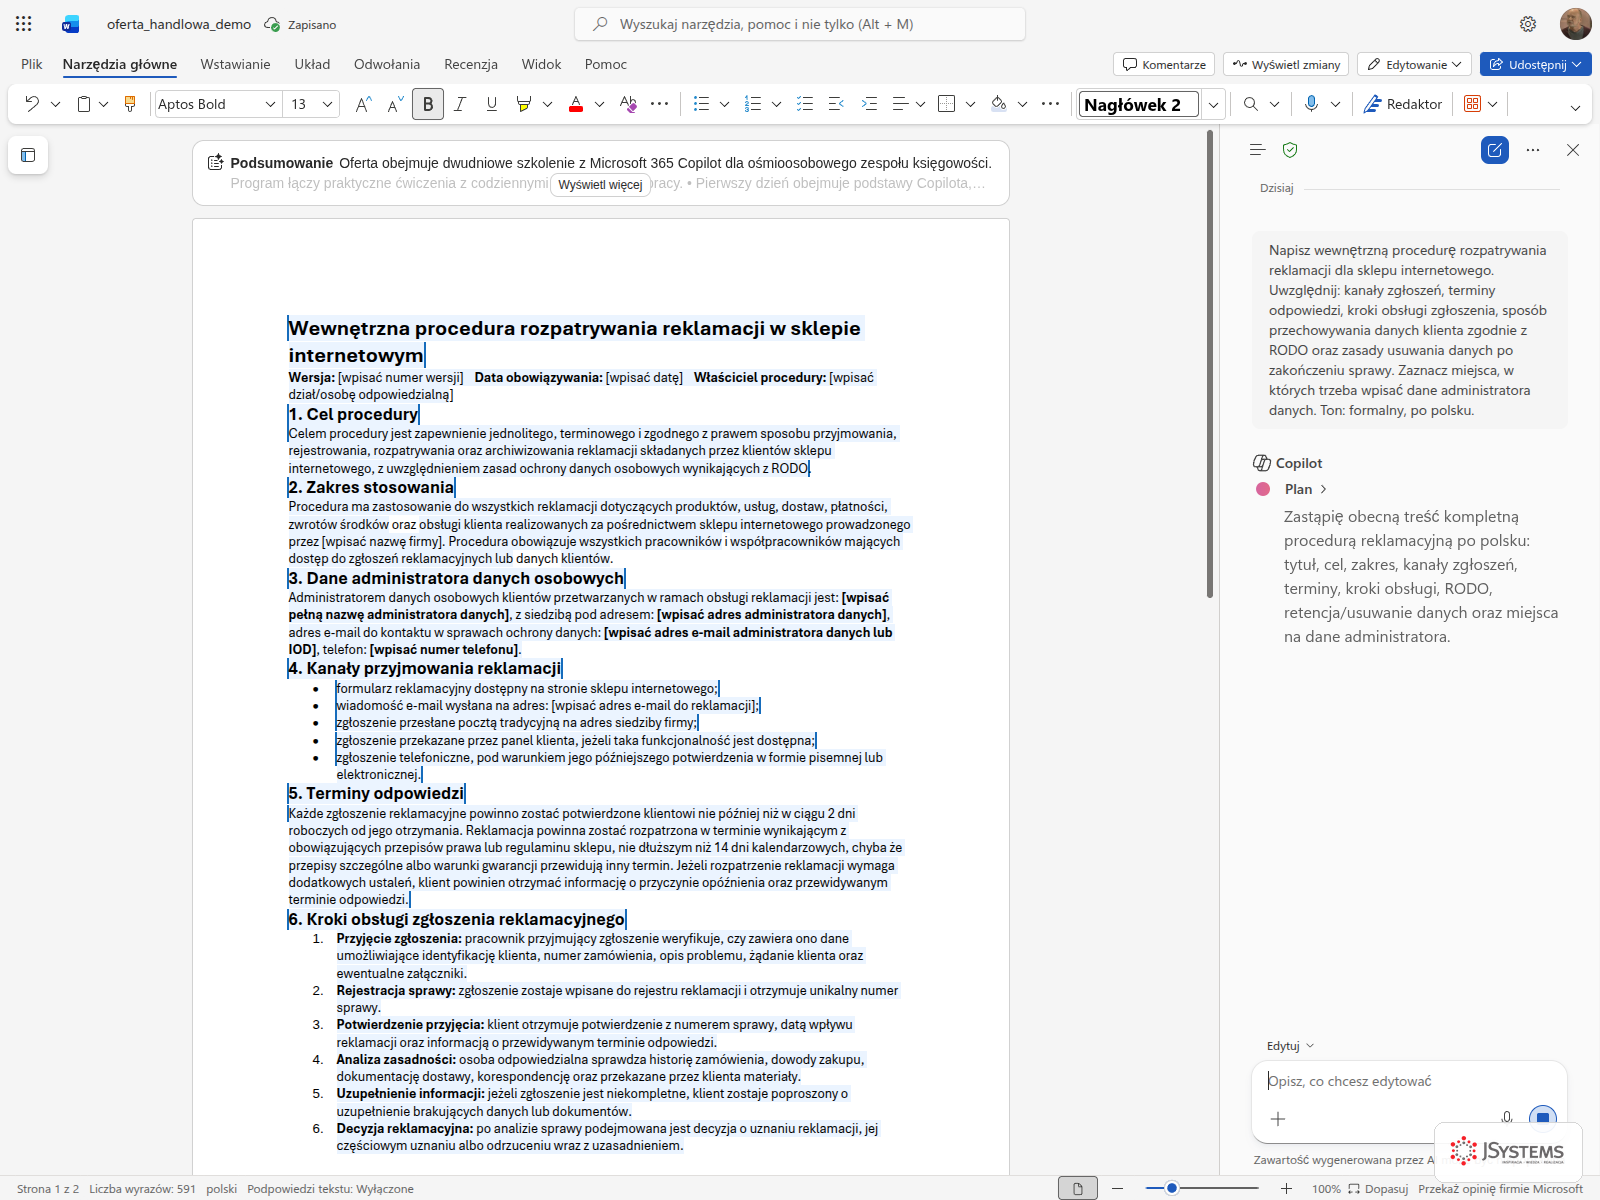The image size is (1600, 1200).
Task: Clear formatting with the eraser Ab icon
Action: click(x=628, y=104)
